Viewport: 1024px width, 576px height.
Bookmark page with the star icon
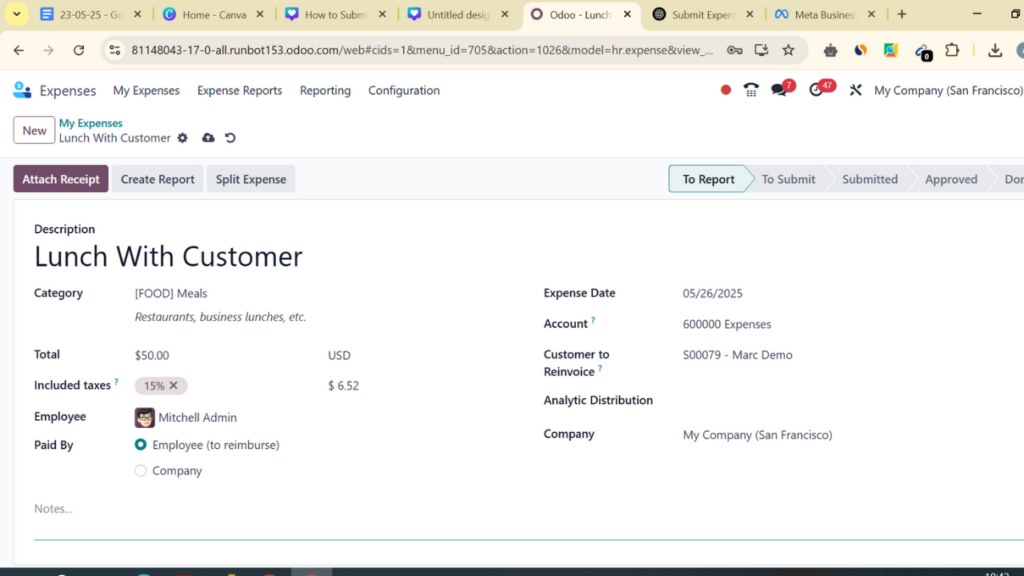click(x=789, y=50)
